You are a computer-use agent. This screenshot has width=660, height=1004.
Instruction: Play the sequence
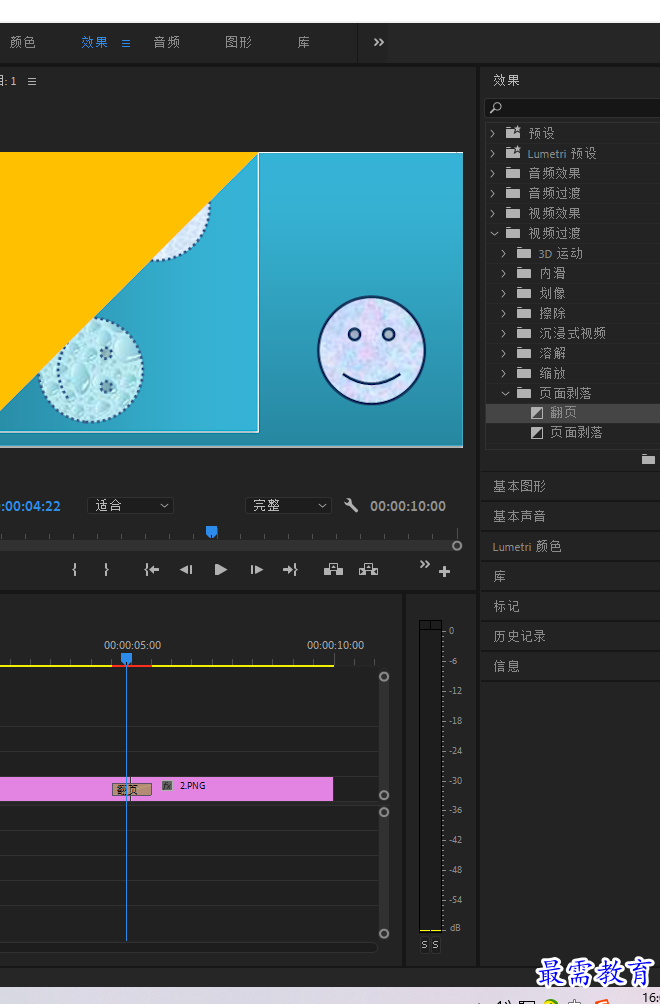[x=221, y=569]
